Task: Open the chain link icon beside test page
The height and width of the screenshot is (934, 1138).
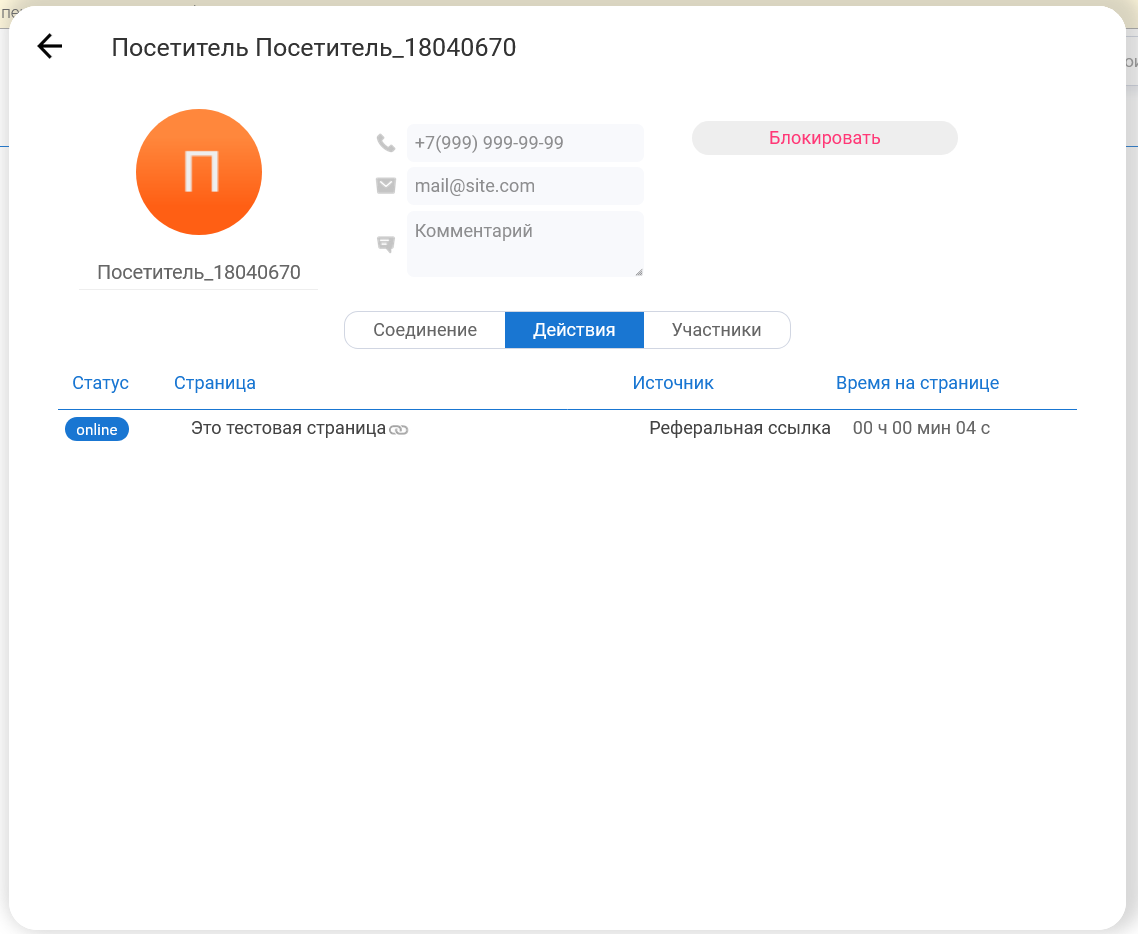Action: point(399,429)
